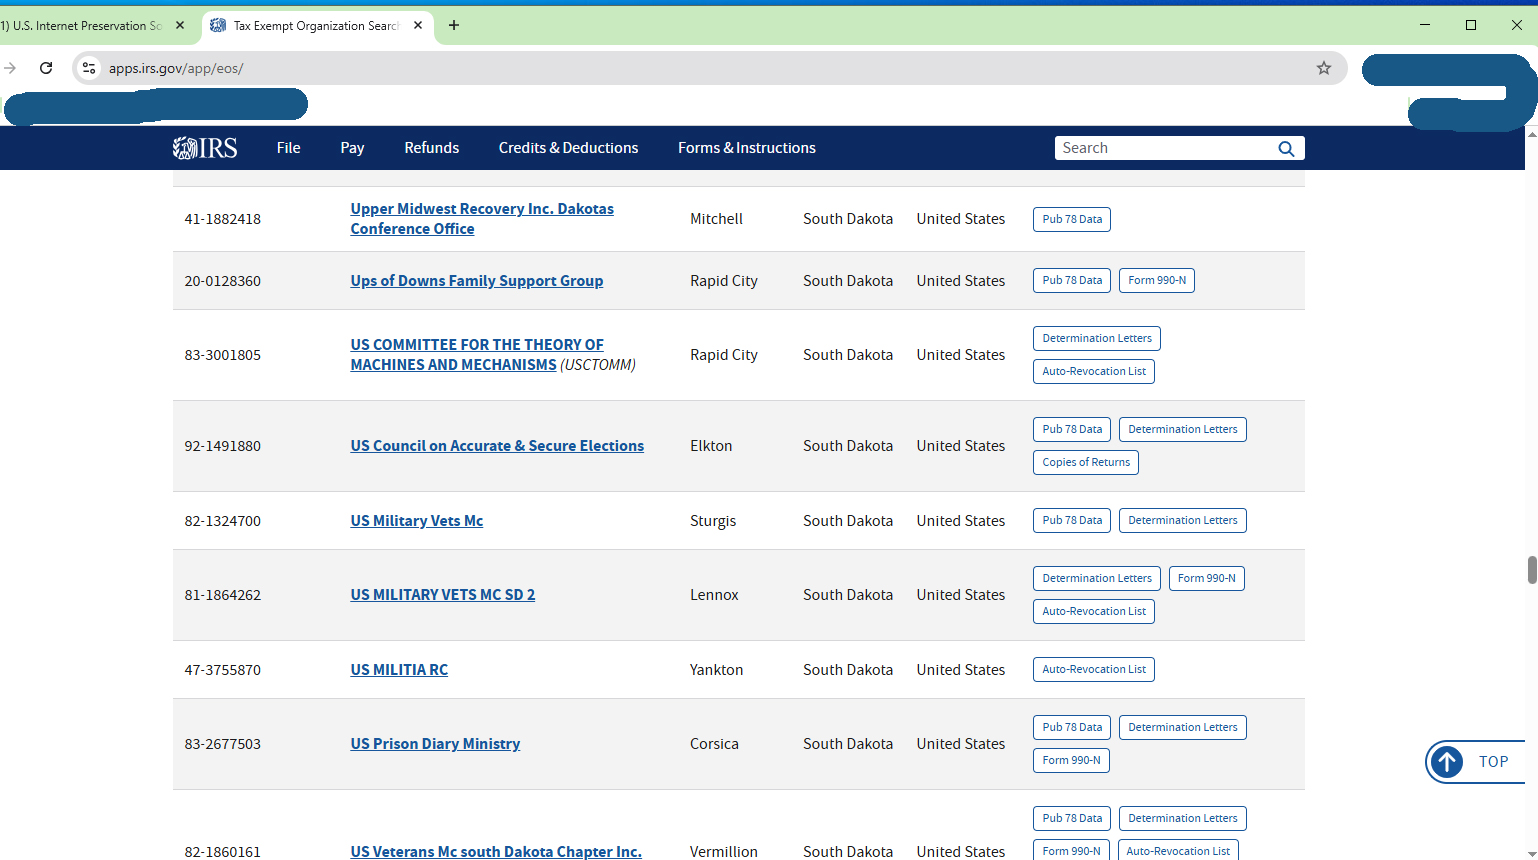This screenshot has width=1538, height=860.
Task: Open the Pay menu
Action: [352, 148]
